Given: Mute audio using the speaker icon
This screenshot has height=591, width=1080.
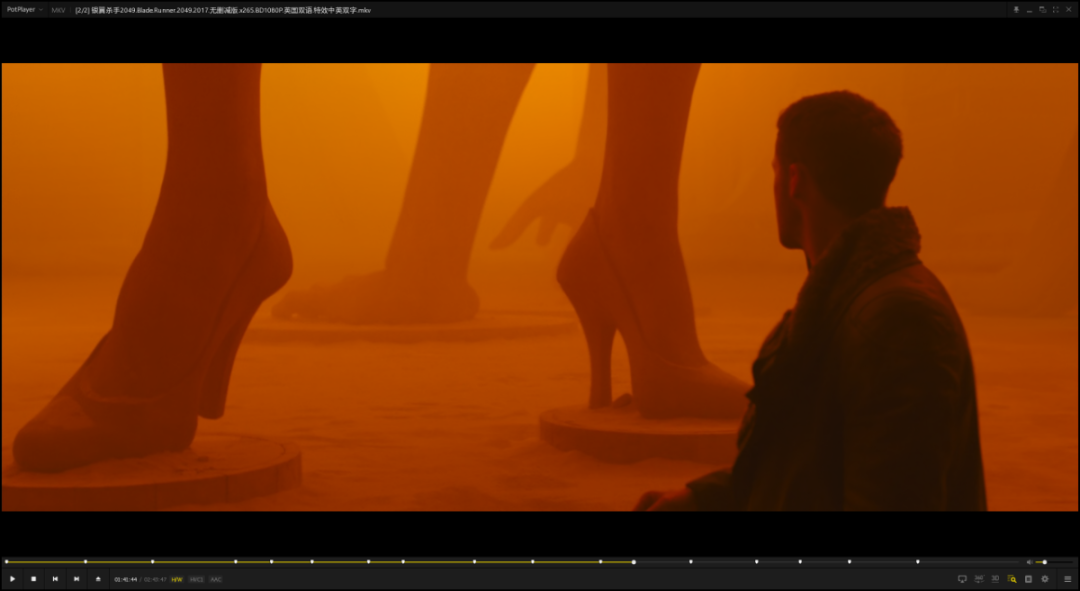Looking at the screenshot, I should [1030, 562].
